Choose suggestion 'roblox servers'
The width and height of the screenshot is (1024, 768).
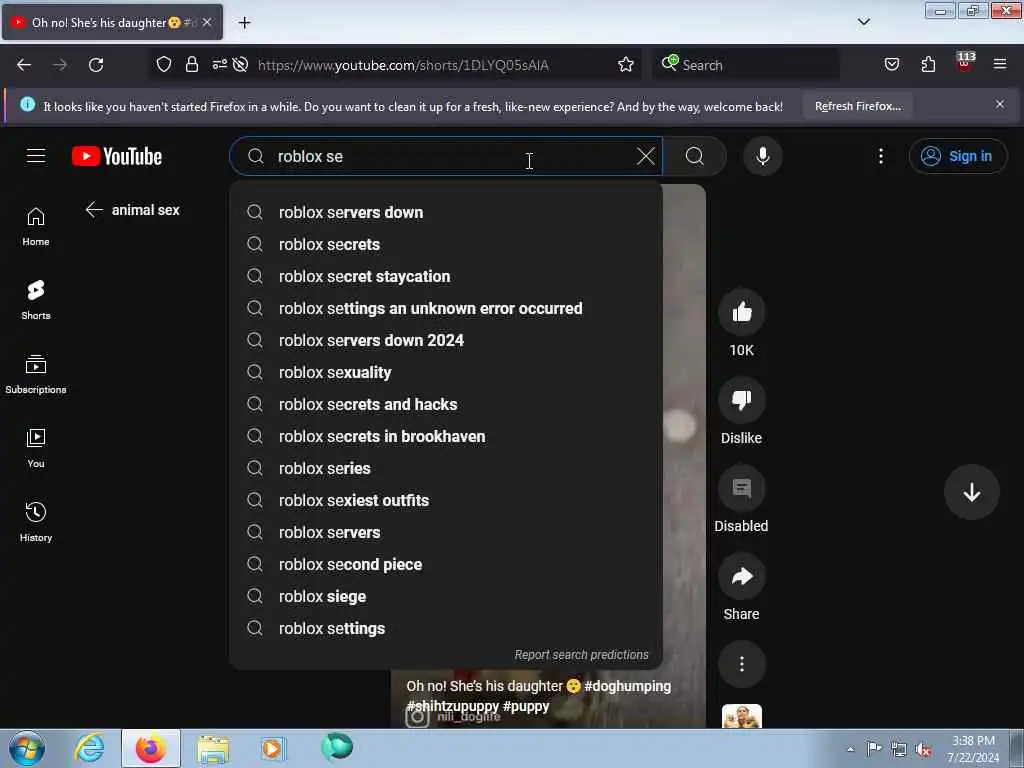(445, 532)
